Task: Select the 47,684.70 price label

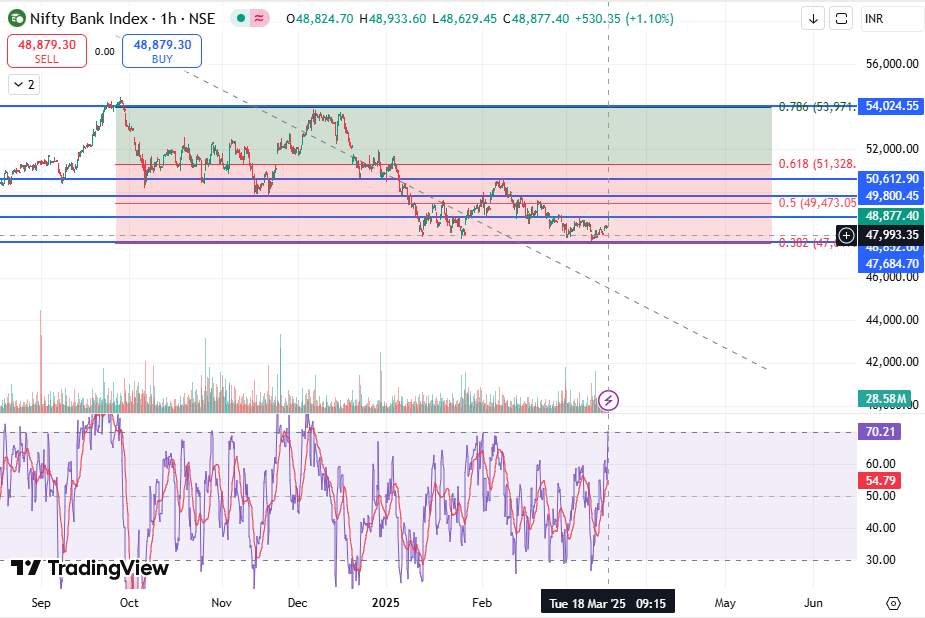Action: [x=891, y=264]
